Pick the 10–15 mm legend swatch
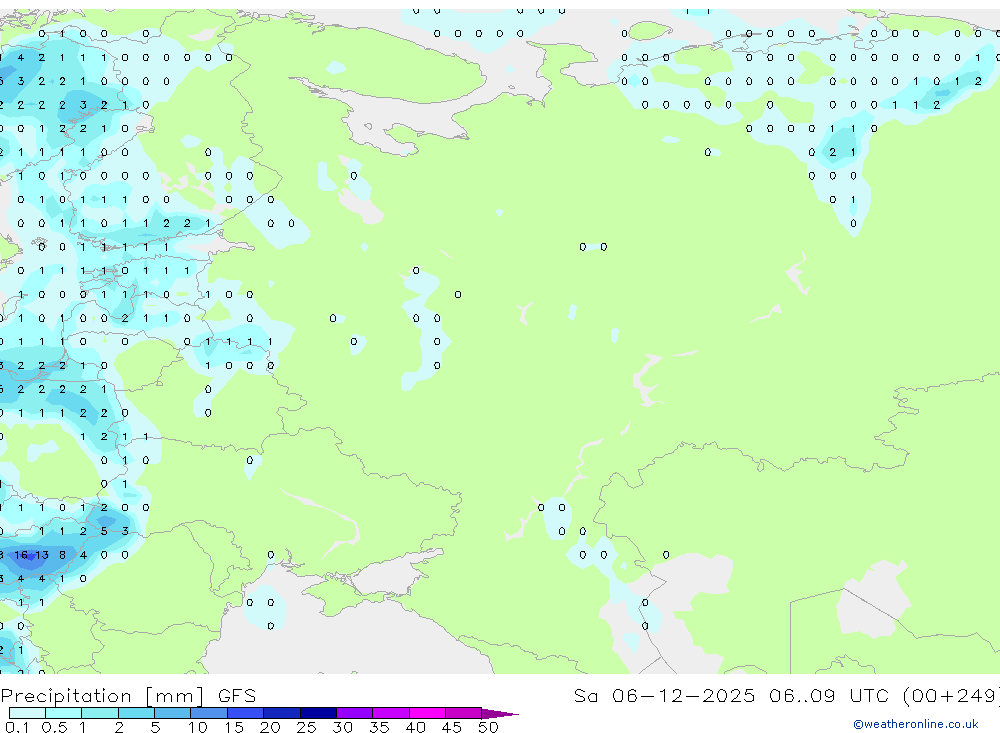Screen dimensions: 1000x733 point(209,713)
